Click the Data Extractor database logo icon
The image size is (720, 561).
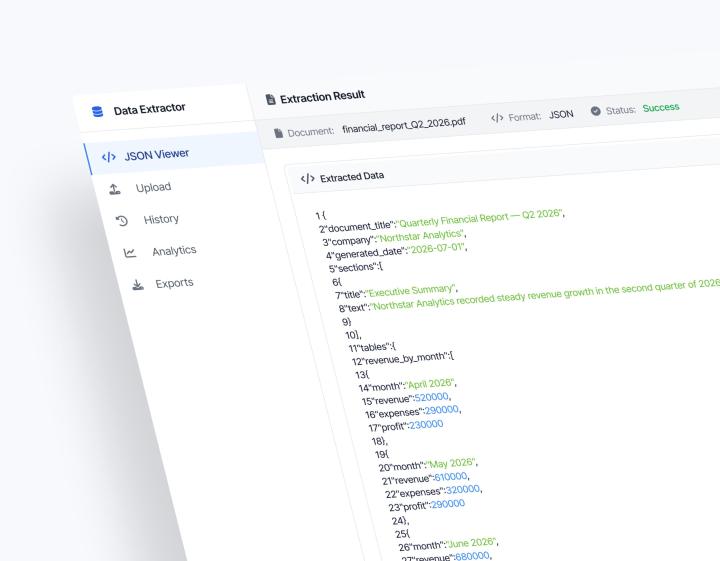(97, 112)
